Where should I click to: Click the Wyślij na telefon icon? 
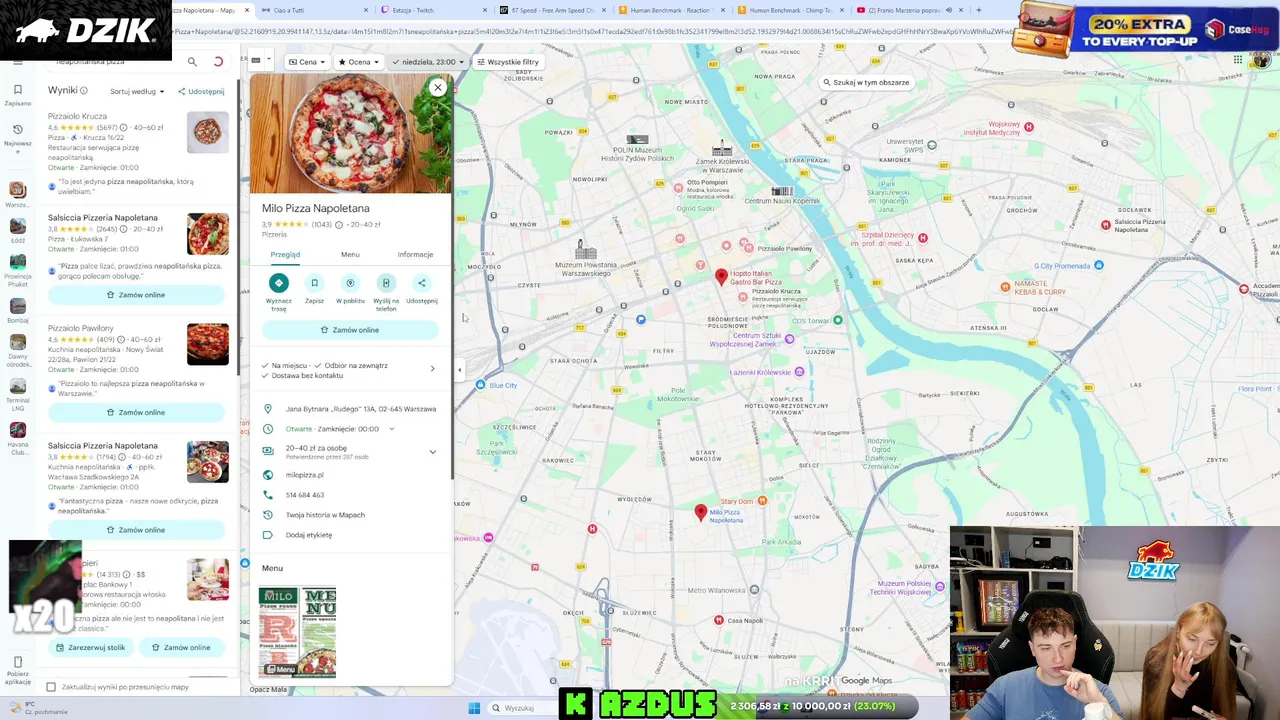pyautogui.click(x=386, y=283)
